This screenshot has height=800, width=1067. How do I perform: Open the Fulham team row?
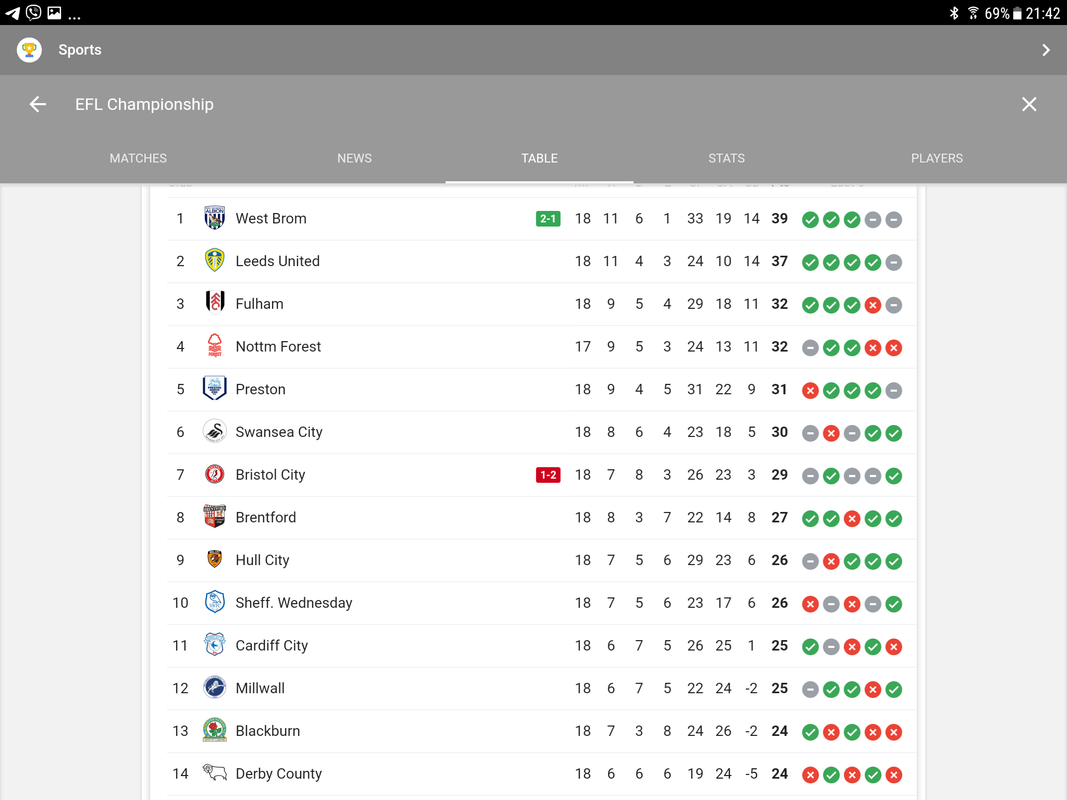pos(541,304)
